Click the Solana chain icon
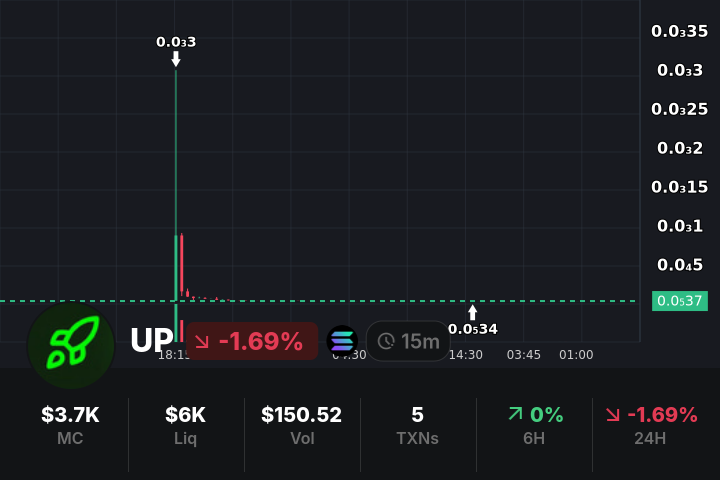The height and width of the screenshot is (480, 720). (x=342, y=341)
